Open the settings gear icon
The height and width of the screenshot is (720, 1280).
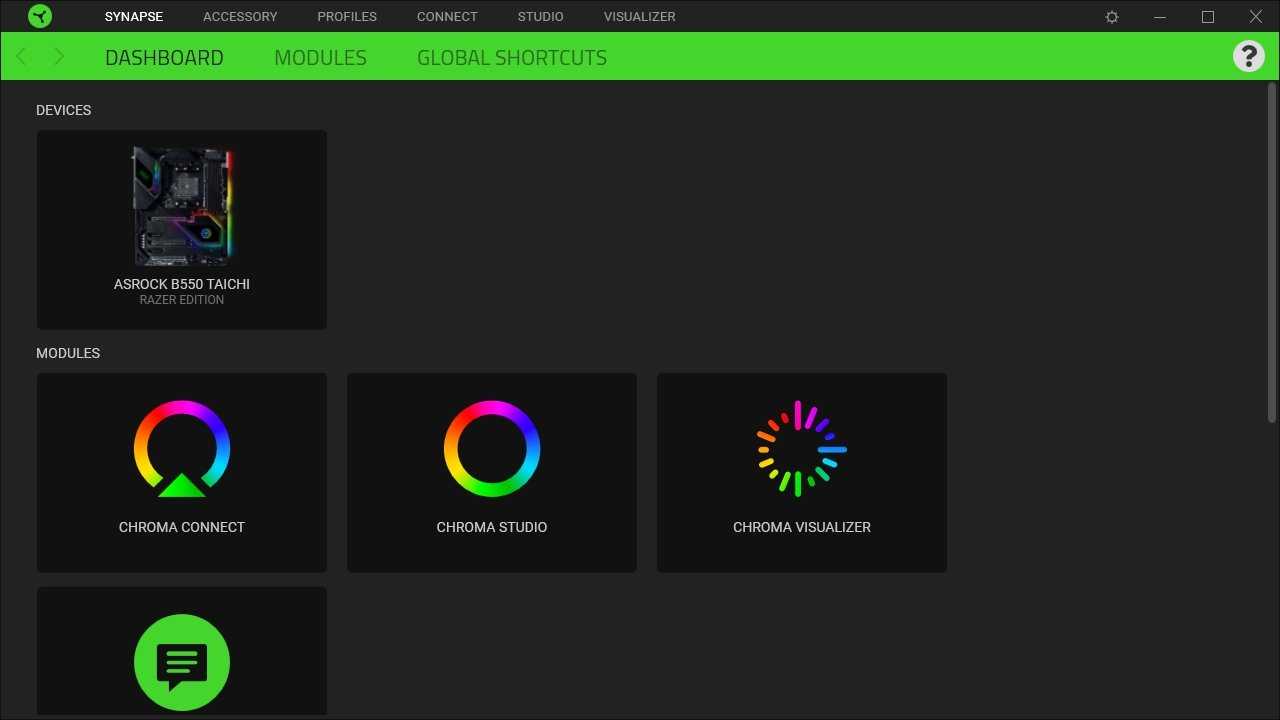[1112, 17]
